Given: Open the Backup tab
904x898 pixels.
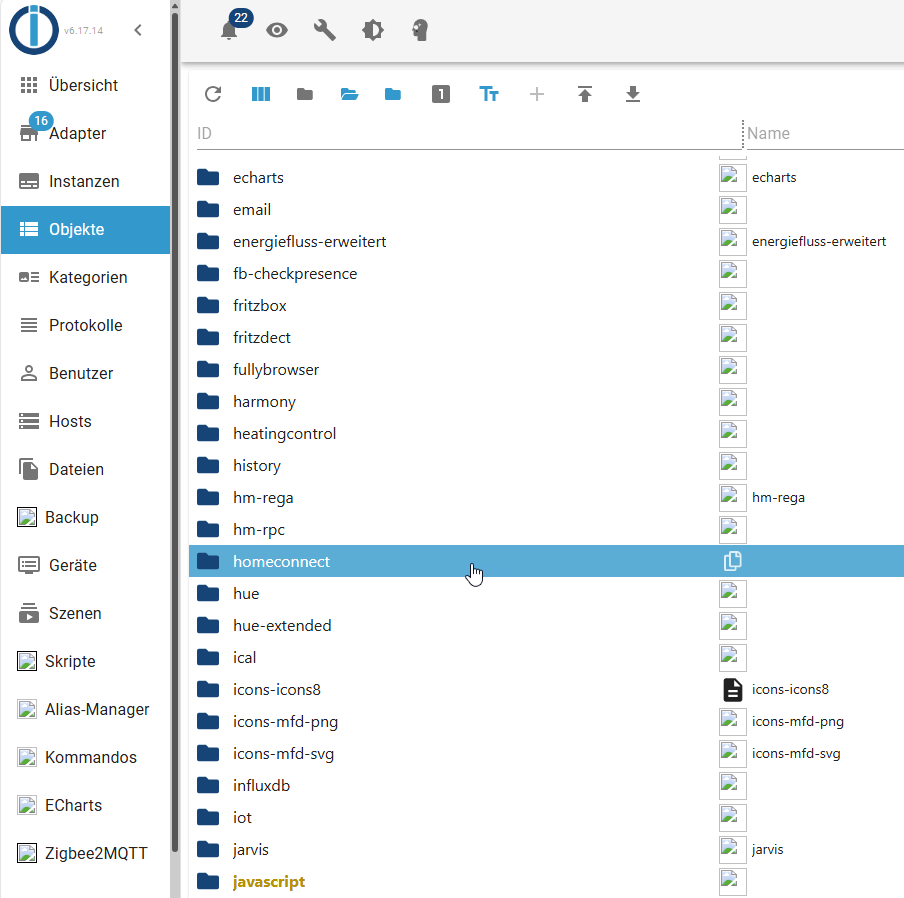Looking at the screenshot, I should tap(85, 518).
